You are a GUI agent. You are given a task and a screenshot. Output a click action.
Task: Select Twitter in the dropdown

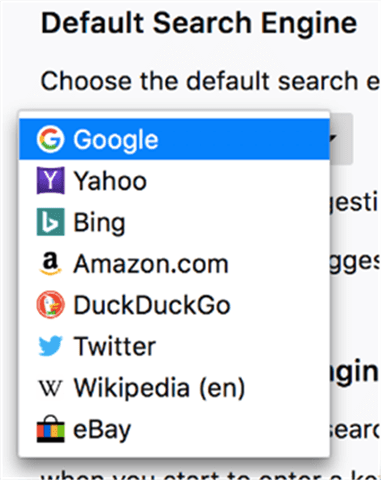[174, 346]
